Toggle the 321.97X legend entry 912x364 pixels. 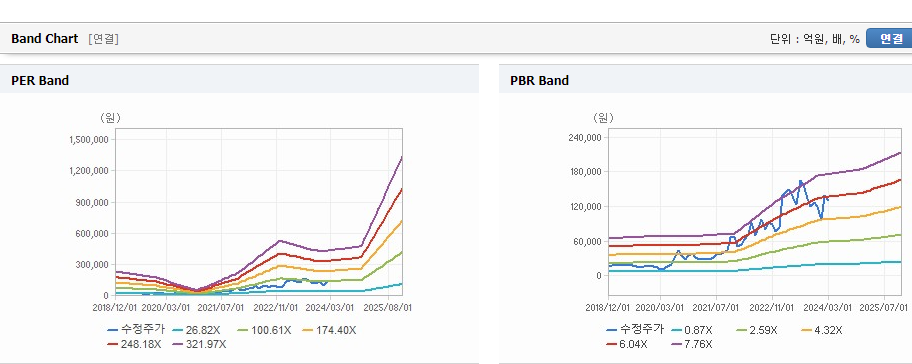coord(200,344)
